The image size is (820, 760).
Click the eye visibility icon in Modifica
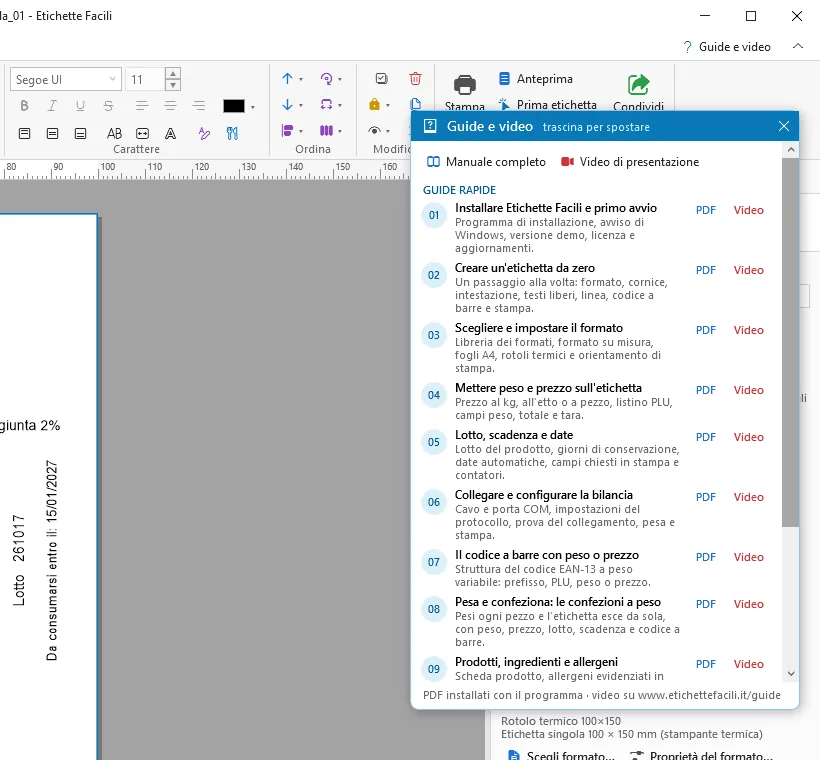pyautogui.click(x=374, y=130)
